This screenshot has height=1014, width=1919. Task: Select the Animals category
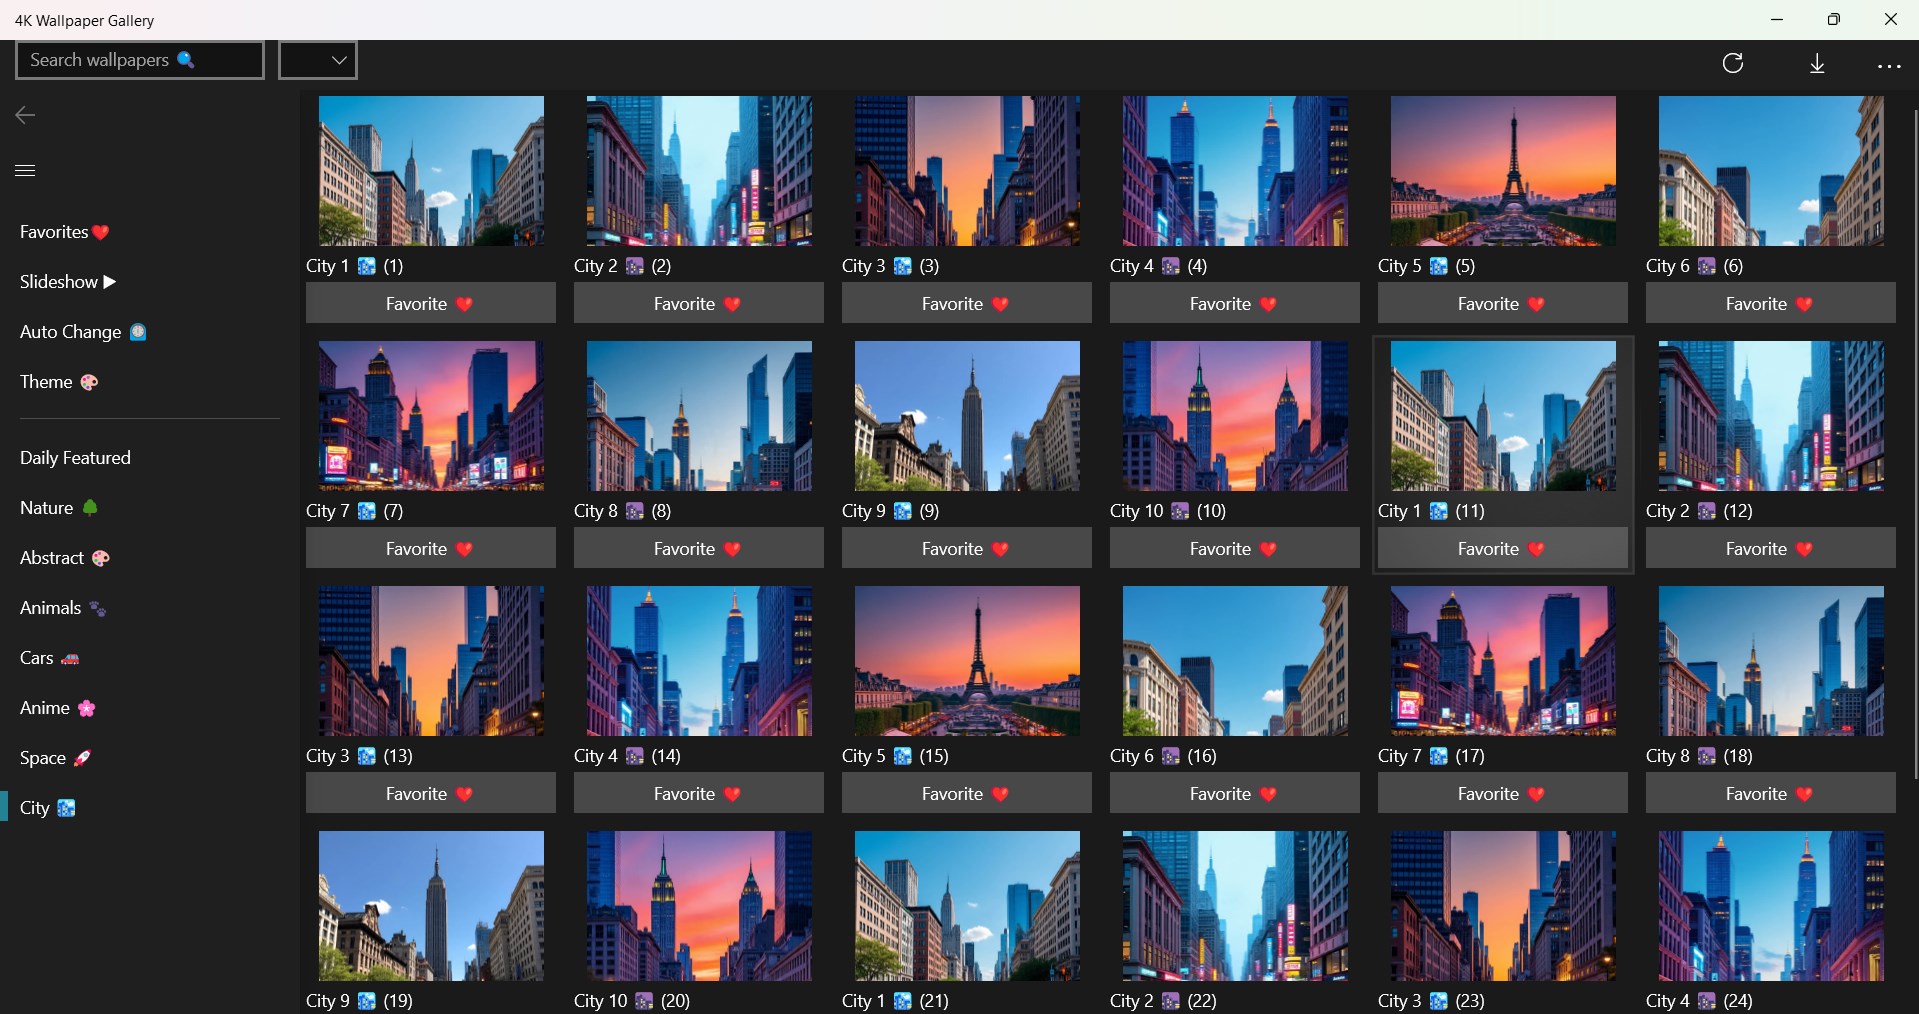click(x=63, y=608)
